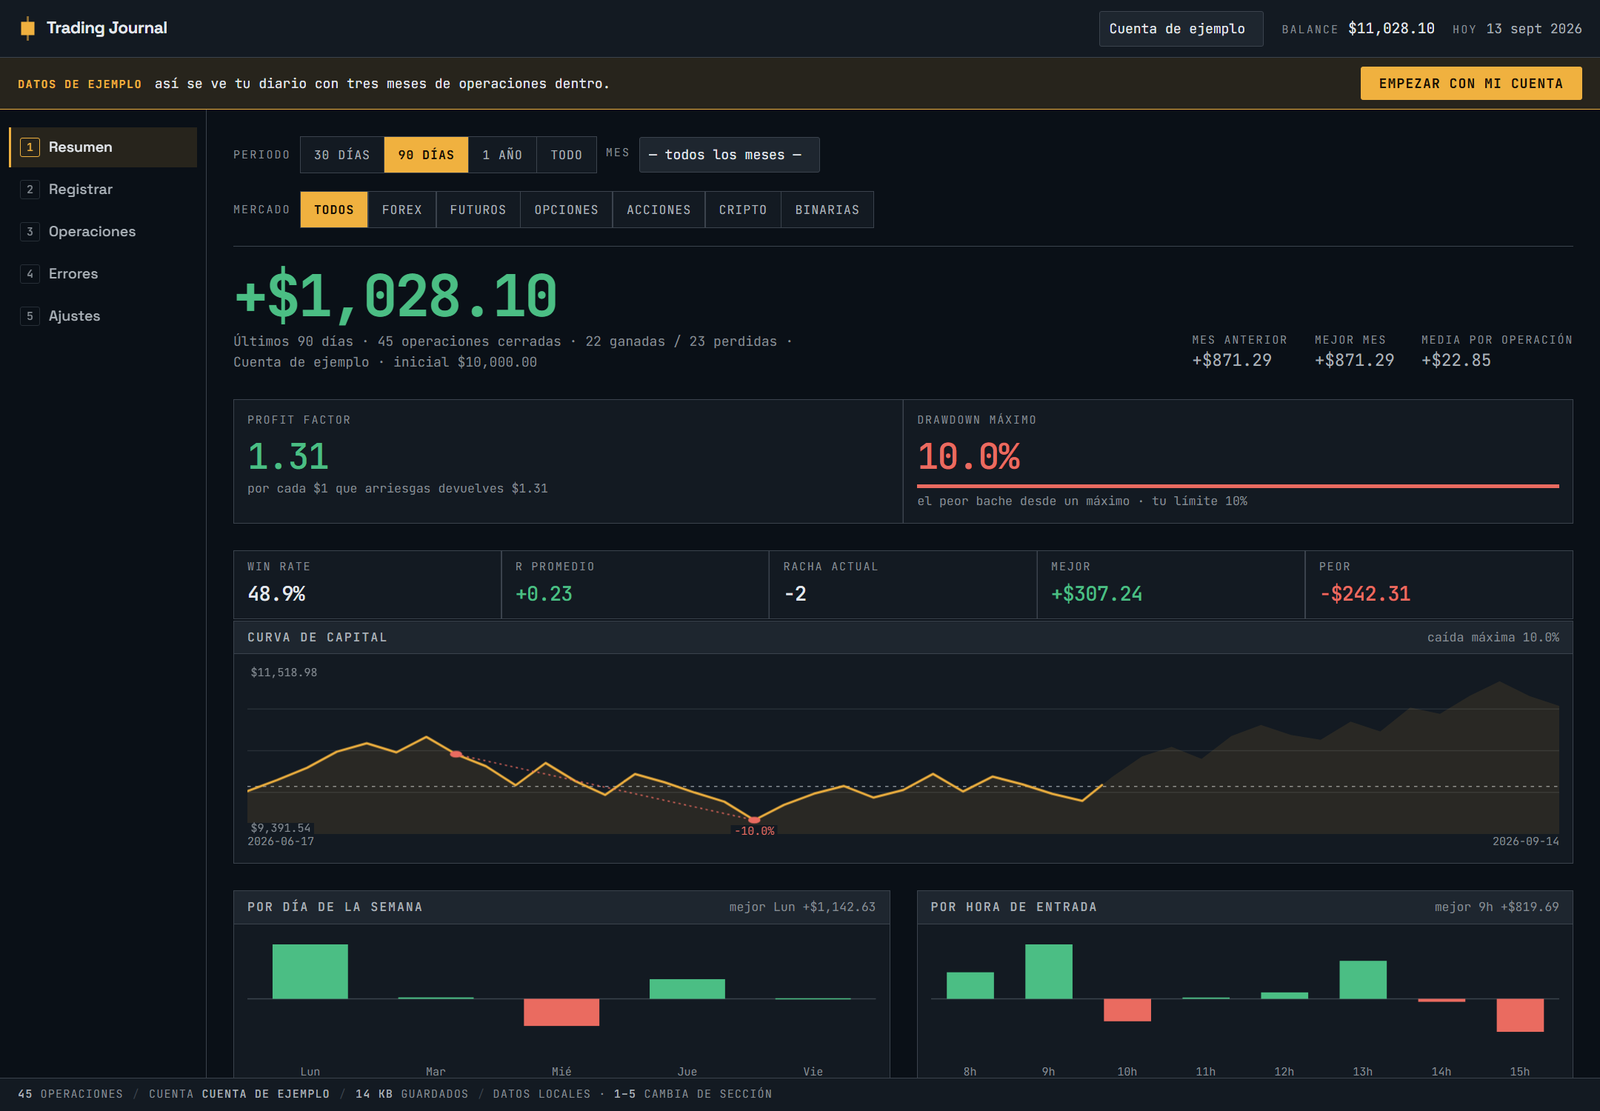Click 'mejor Lun +$1,142.63' label
The image size is (1600, 1111).
click(x=802, y=907)
